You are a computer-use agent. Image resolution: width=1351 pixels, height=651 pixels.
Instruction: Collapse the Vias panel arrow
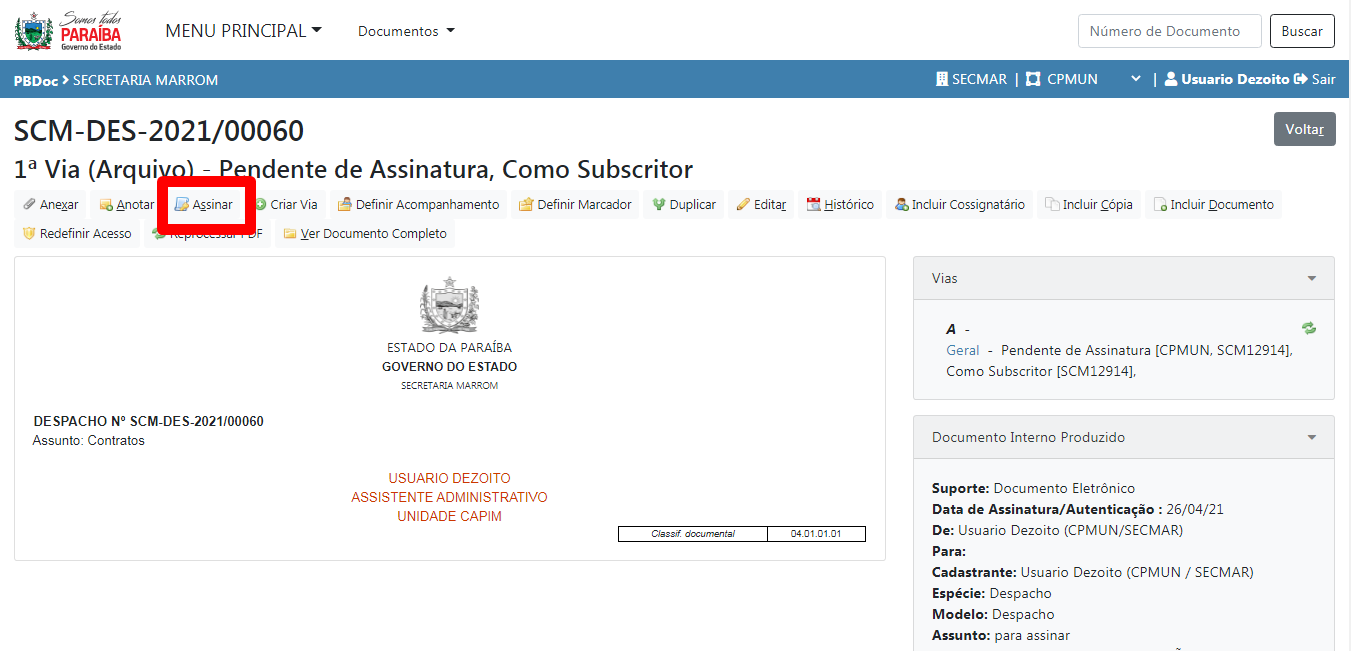pyautogui.click(x=1311, y=279)
